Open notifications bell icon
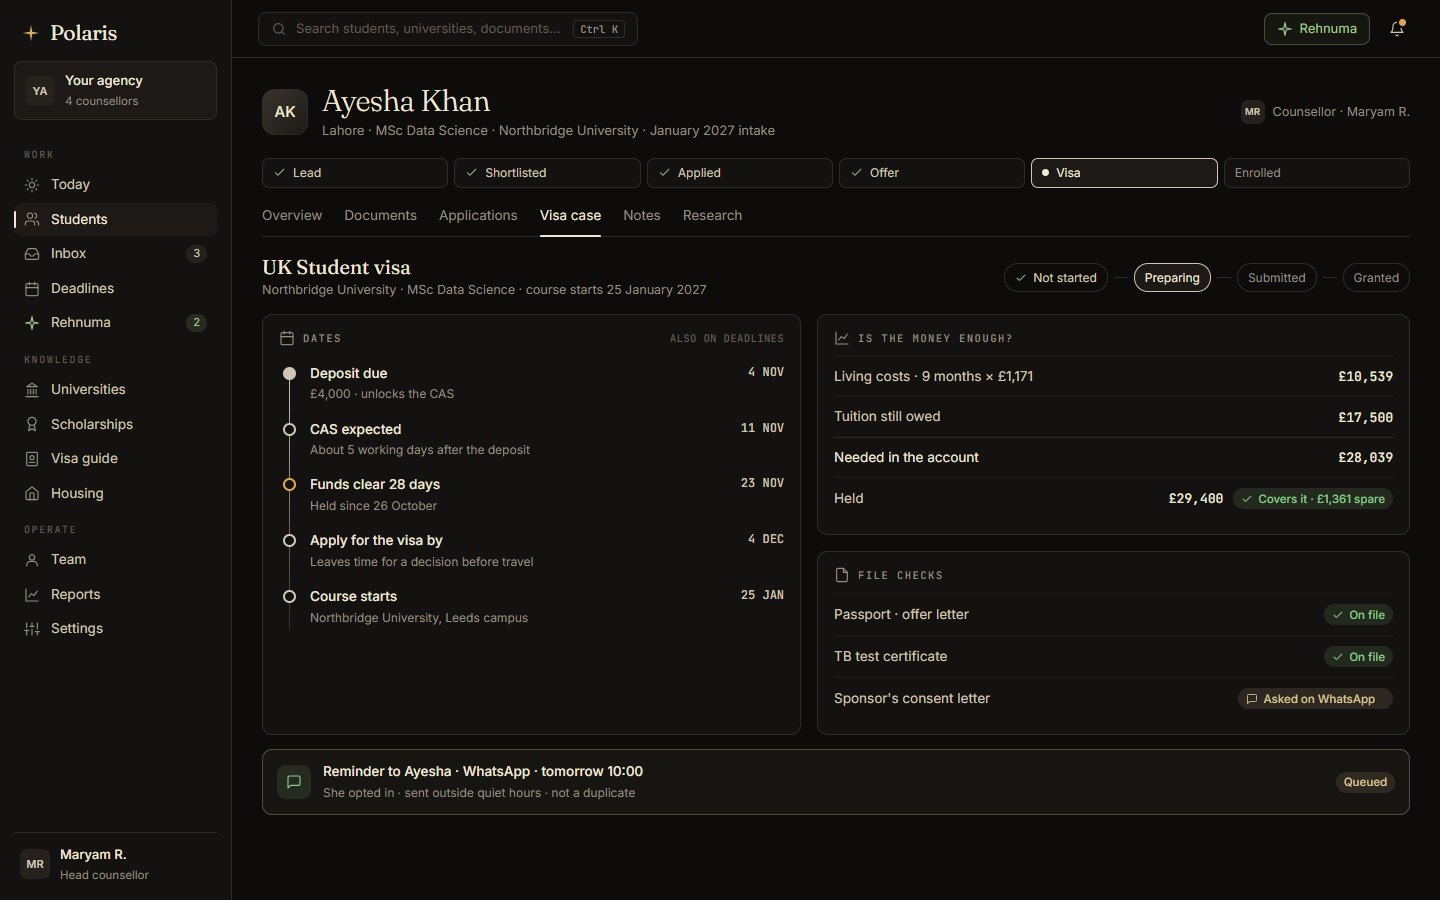Image resolution: width=1440 pixels, height=900 pixels. [1397, 29]
